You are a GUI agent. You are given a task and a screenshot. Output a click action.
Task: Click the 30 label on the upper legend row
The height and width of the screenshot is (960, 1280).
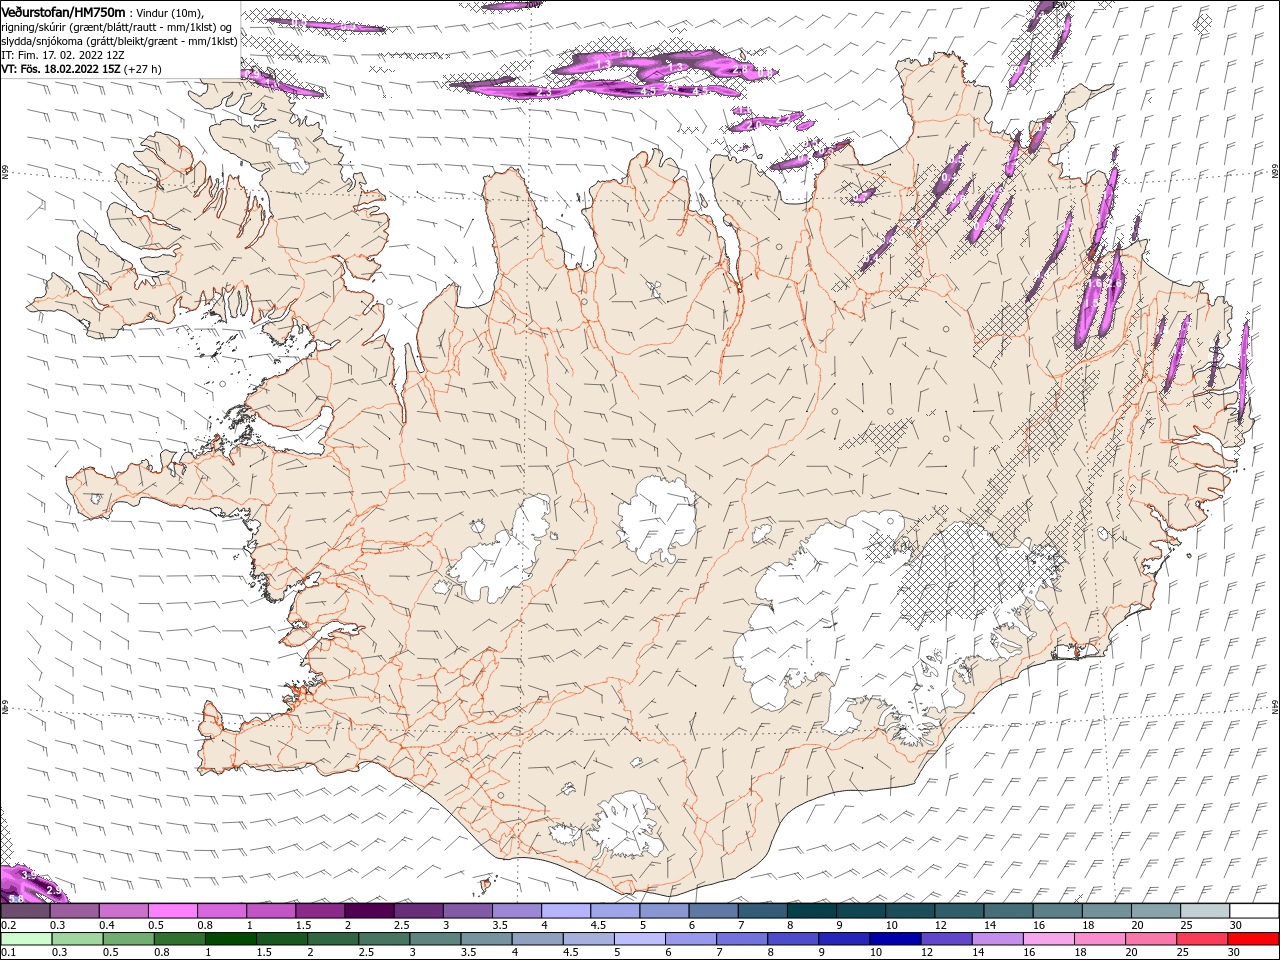click(1236, 925)
